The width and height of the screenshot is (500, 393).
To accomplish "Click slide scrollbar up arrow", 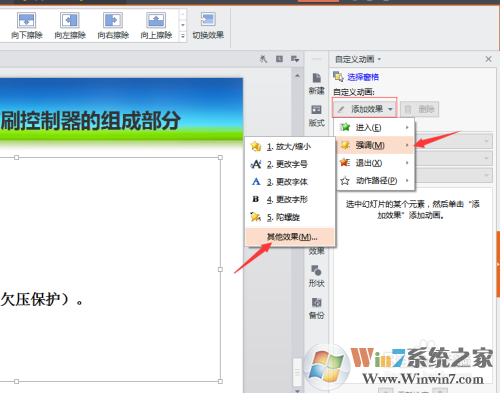I will (x=297, y=76).
